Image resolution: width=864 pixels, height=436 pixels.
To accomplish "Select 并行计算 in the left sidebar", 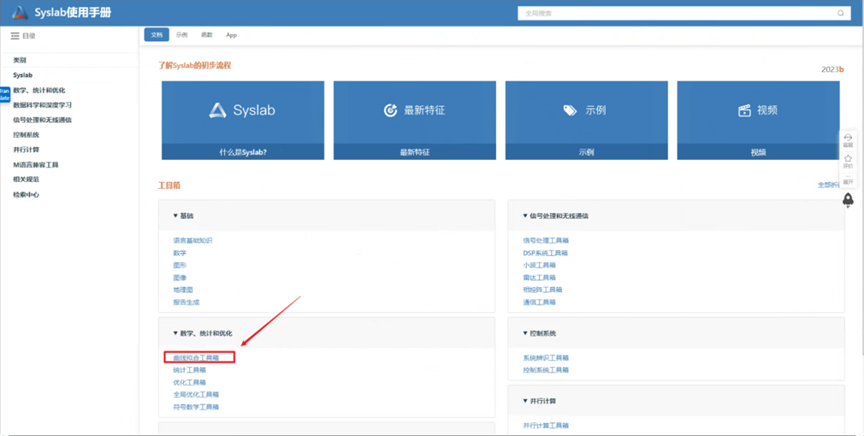I will 26,149.
